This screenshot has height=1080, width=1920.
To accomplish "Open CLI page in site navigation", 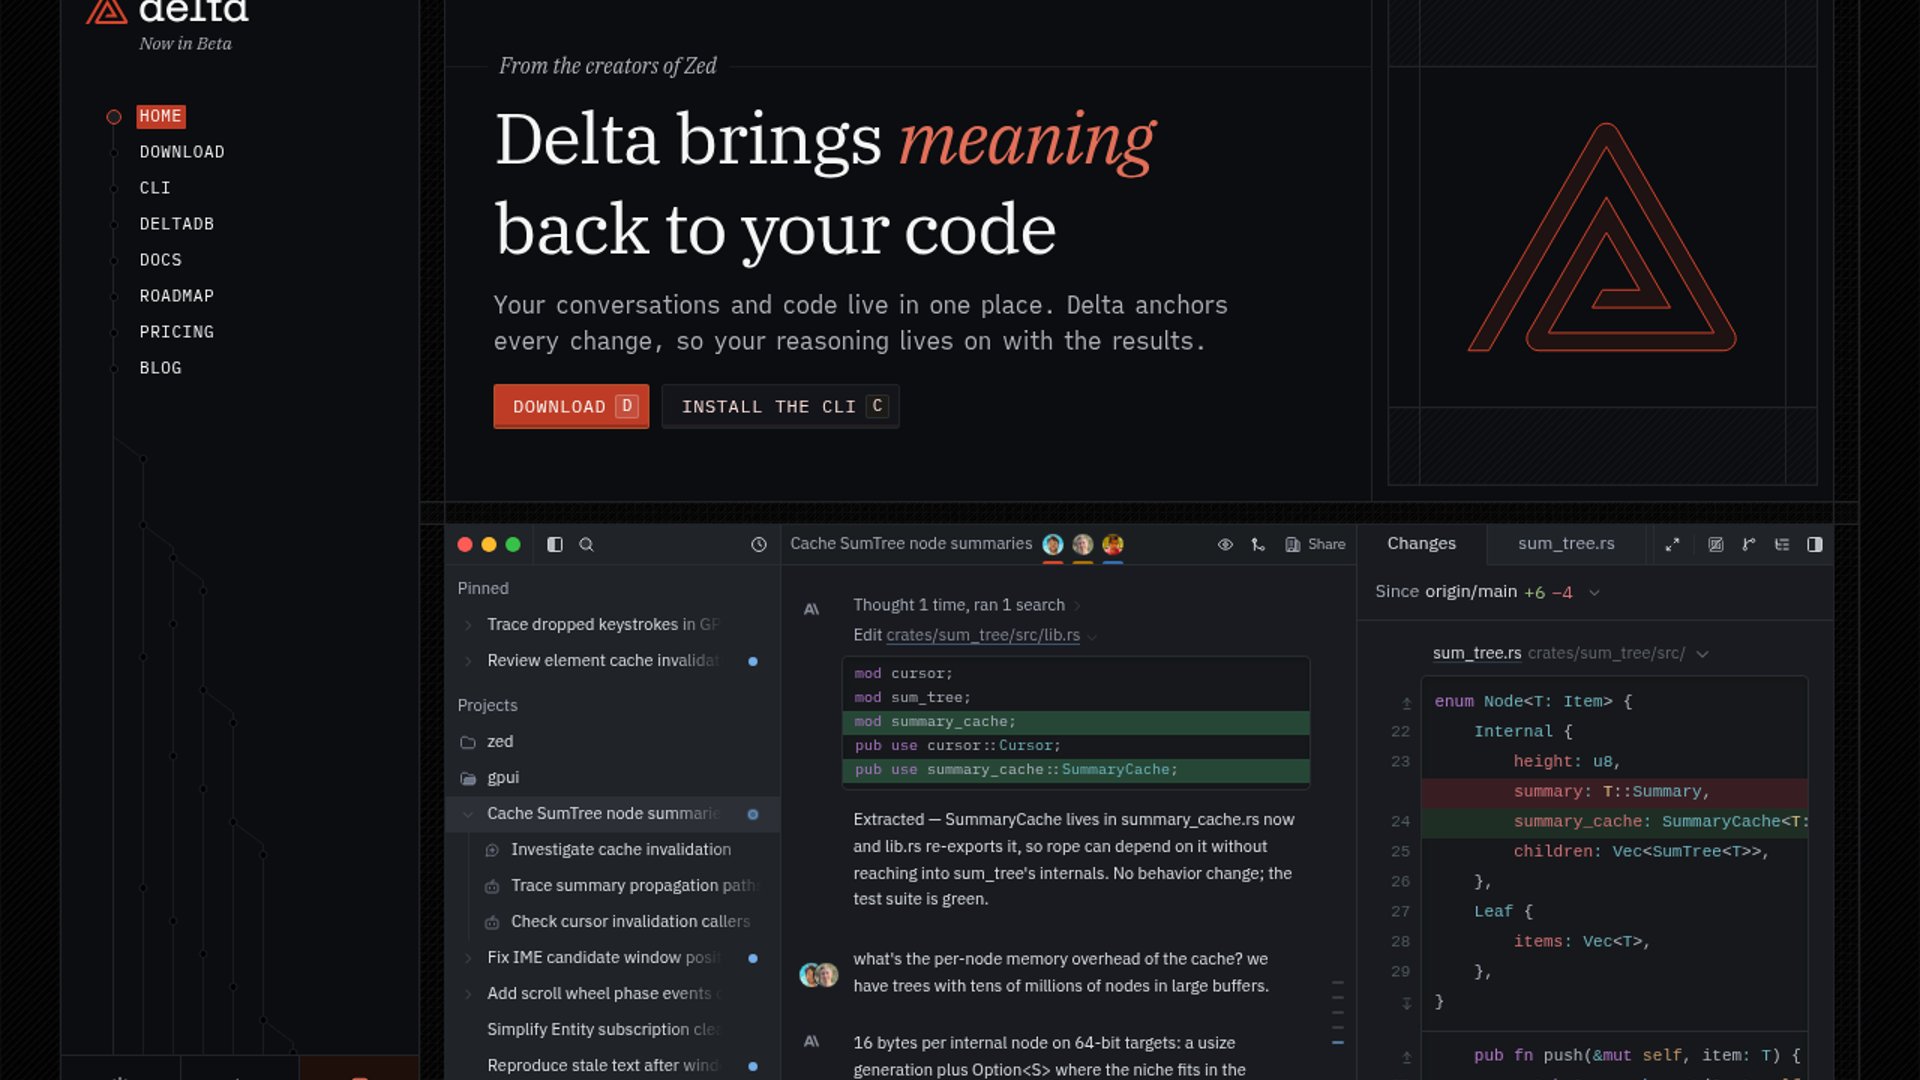I will [155, 188].
